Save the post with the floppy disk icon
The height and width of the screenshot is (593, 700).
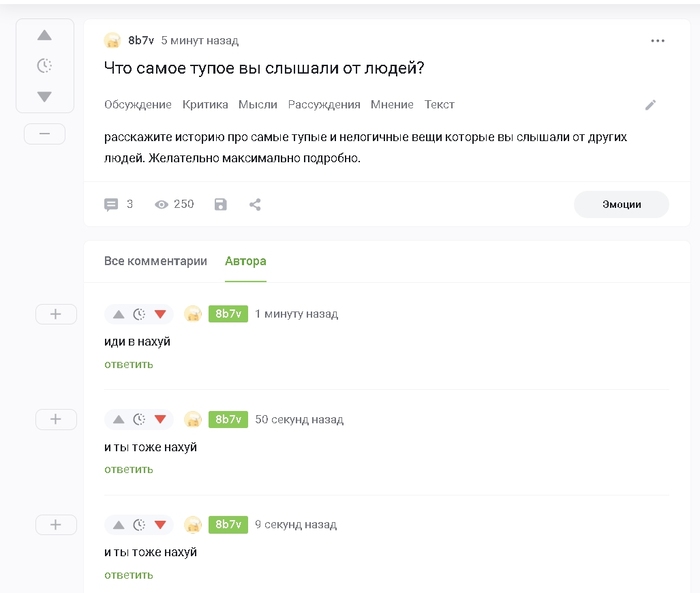[221, 205]
